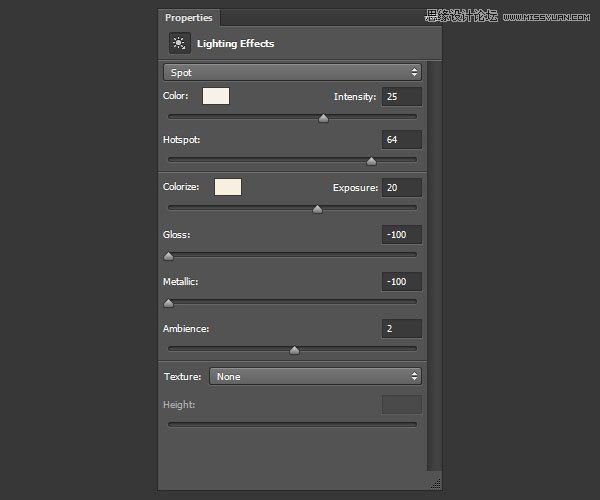Viewport: 600px width, 500px height.
Task: Open the Spot light type dropdown
Action: click(292, 72)
